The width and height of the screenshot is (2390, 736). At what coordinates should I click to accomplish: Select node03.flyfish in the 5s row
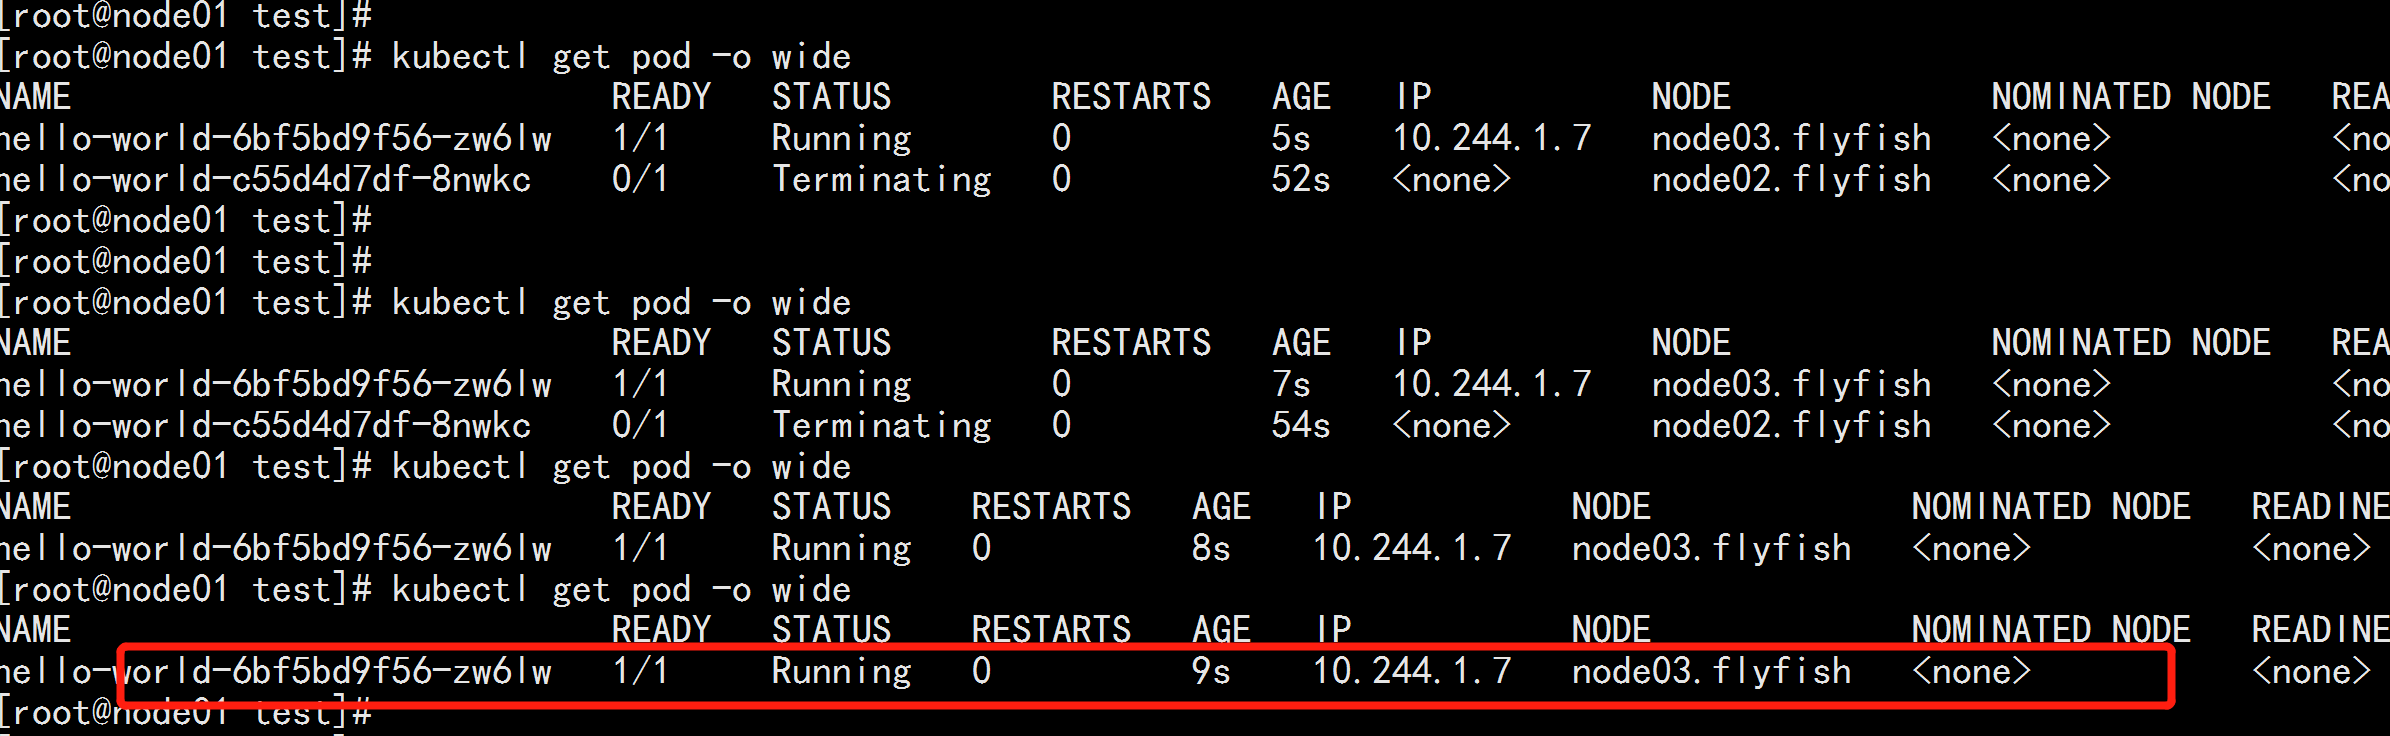coord(1792,139)
